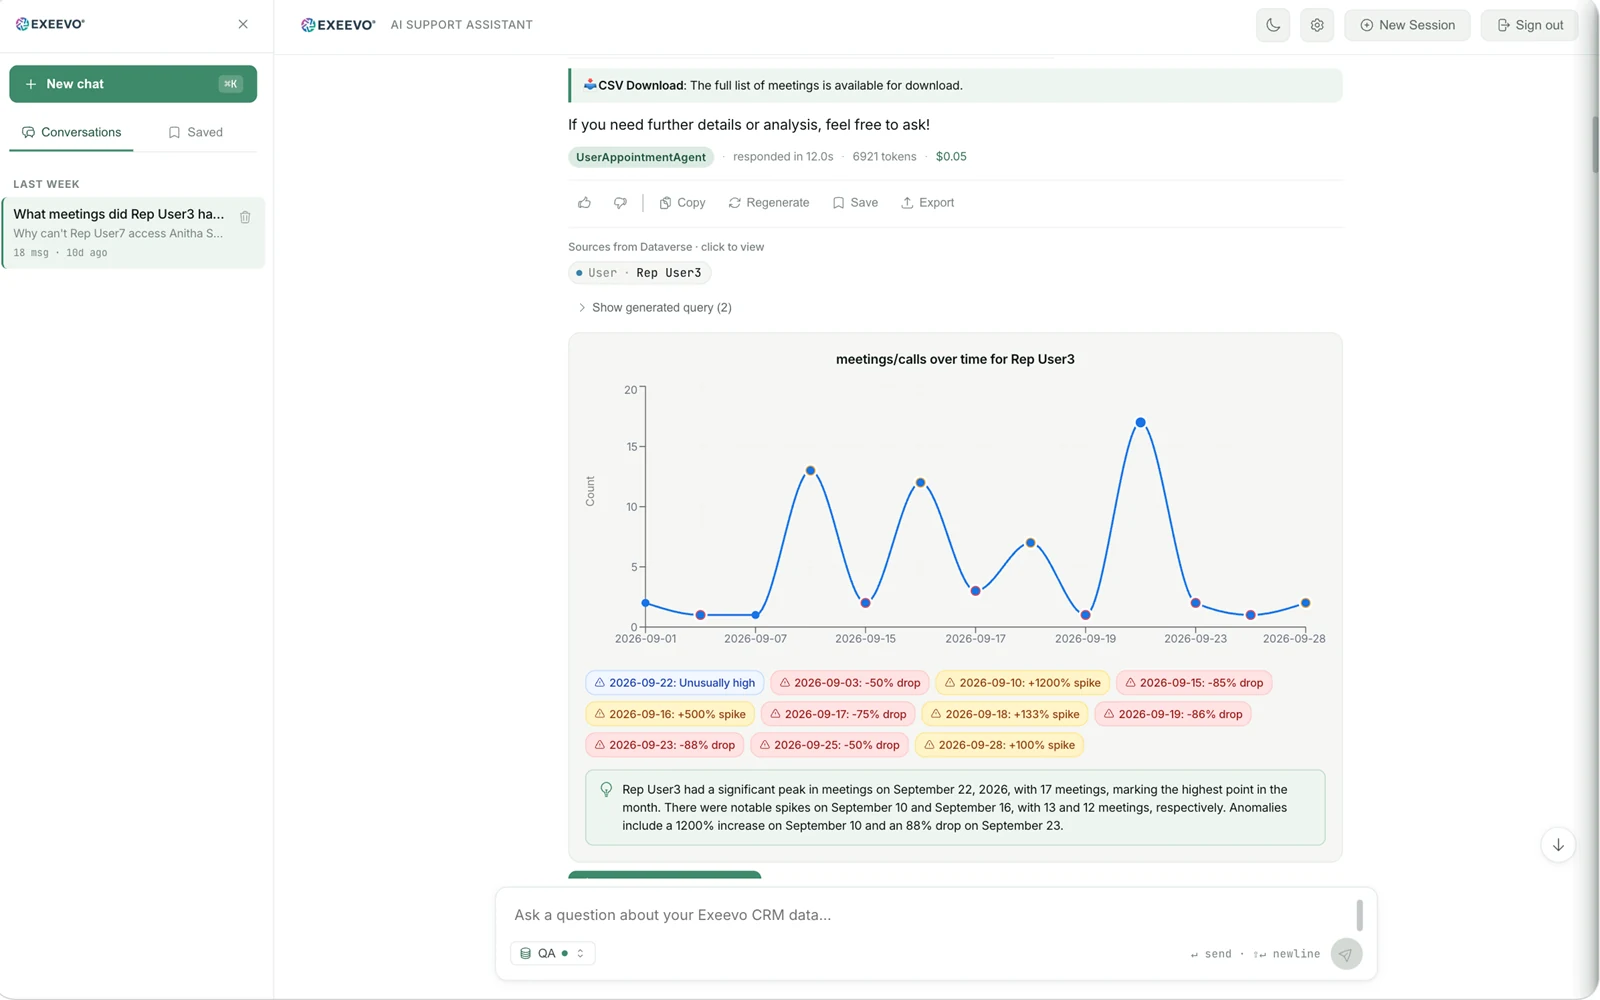Screen dimensions: 1600x1000
Task: Copy the assistant response
Action: pyautogui.click(x=682, y=203)
